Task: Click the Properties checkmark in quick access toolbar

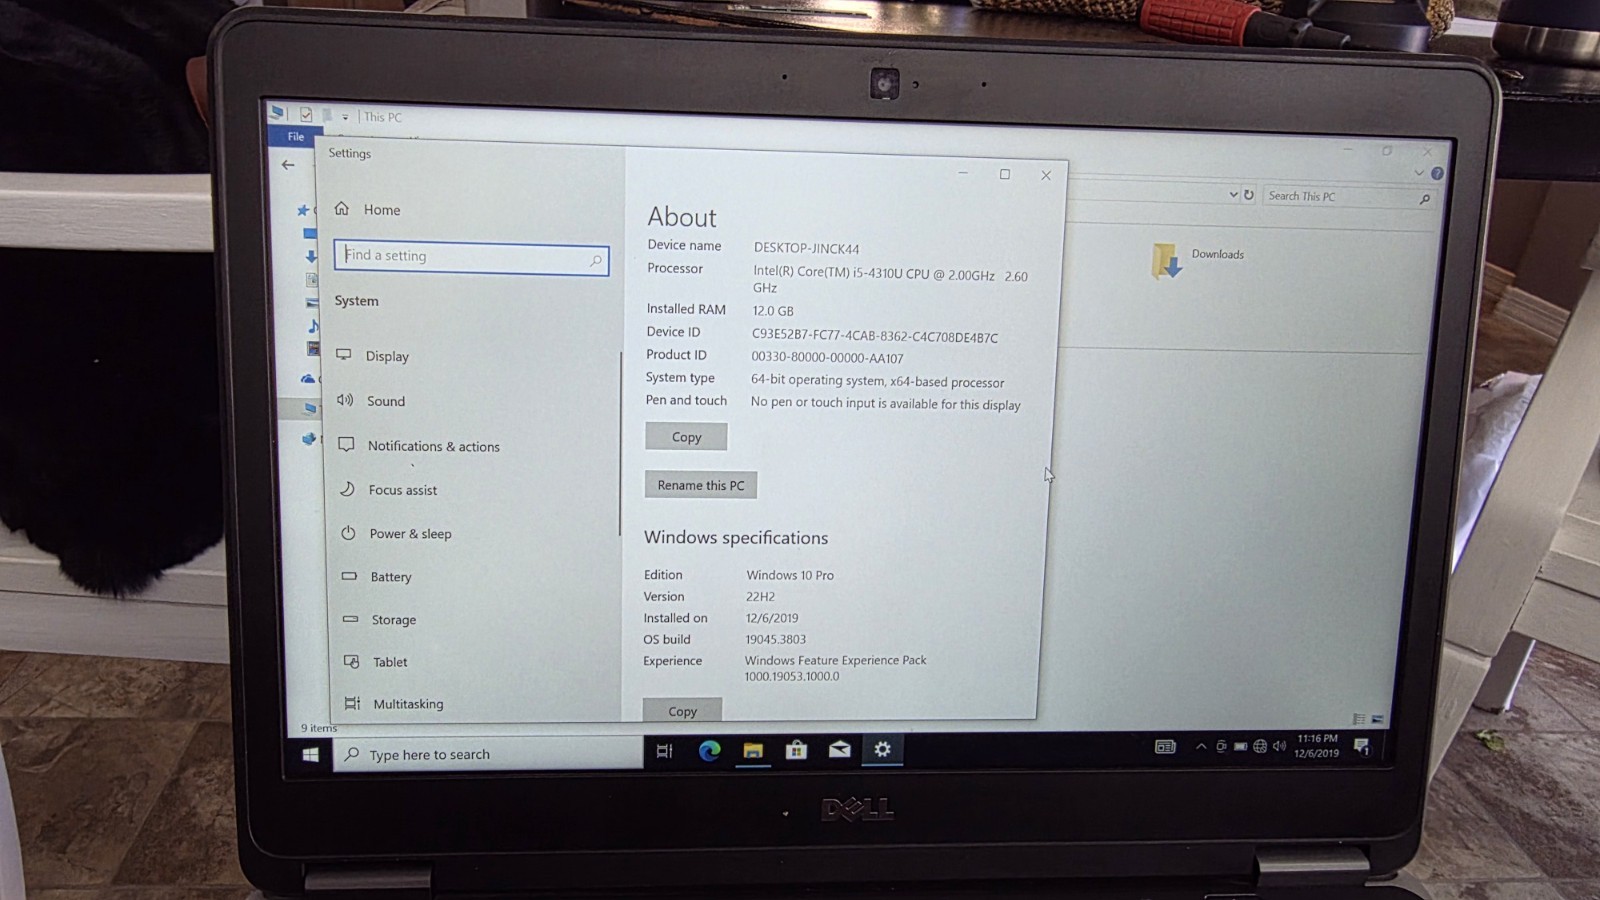Action: [306, 115]
